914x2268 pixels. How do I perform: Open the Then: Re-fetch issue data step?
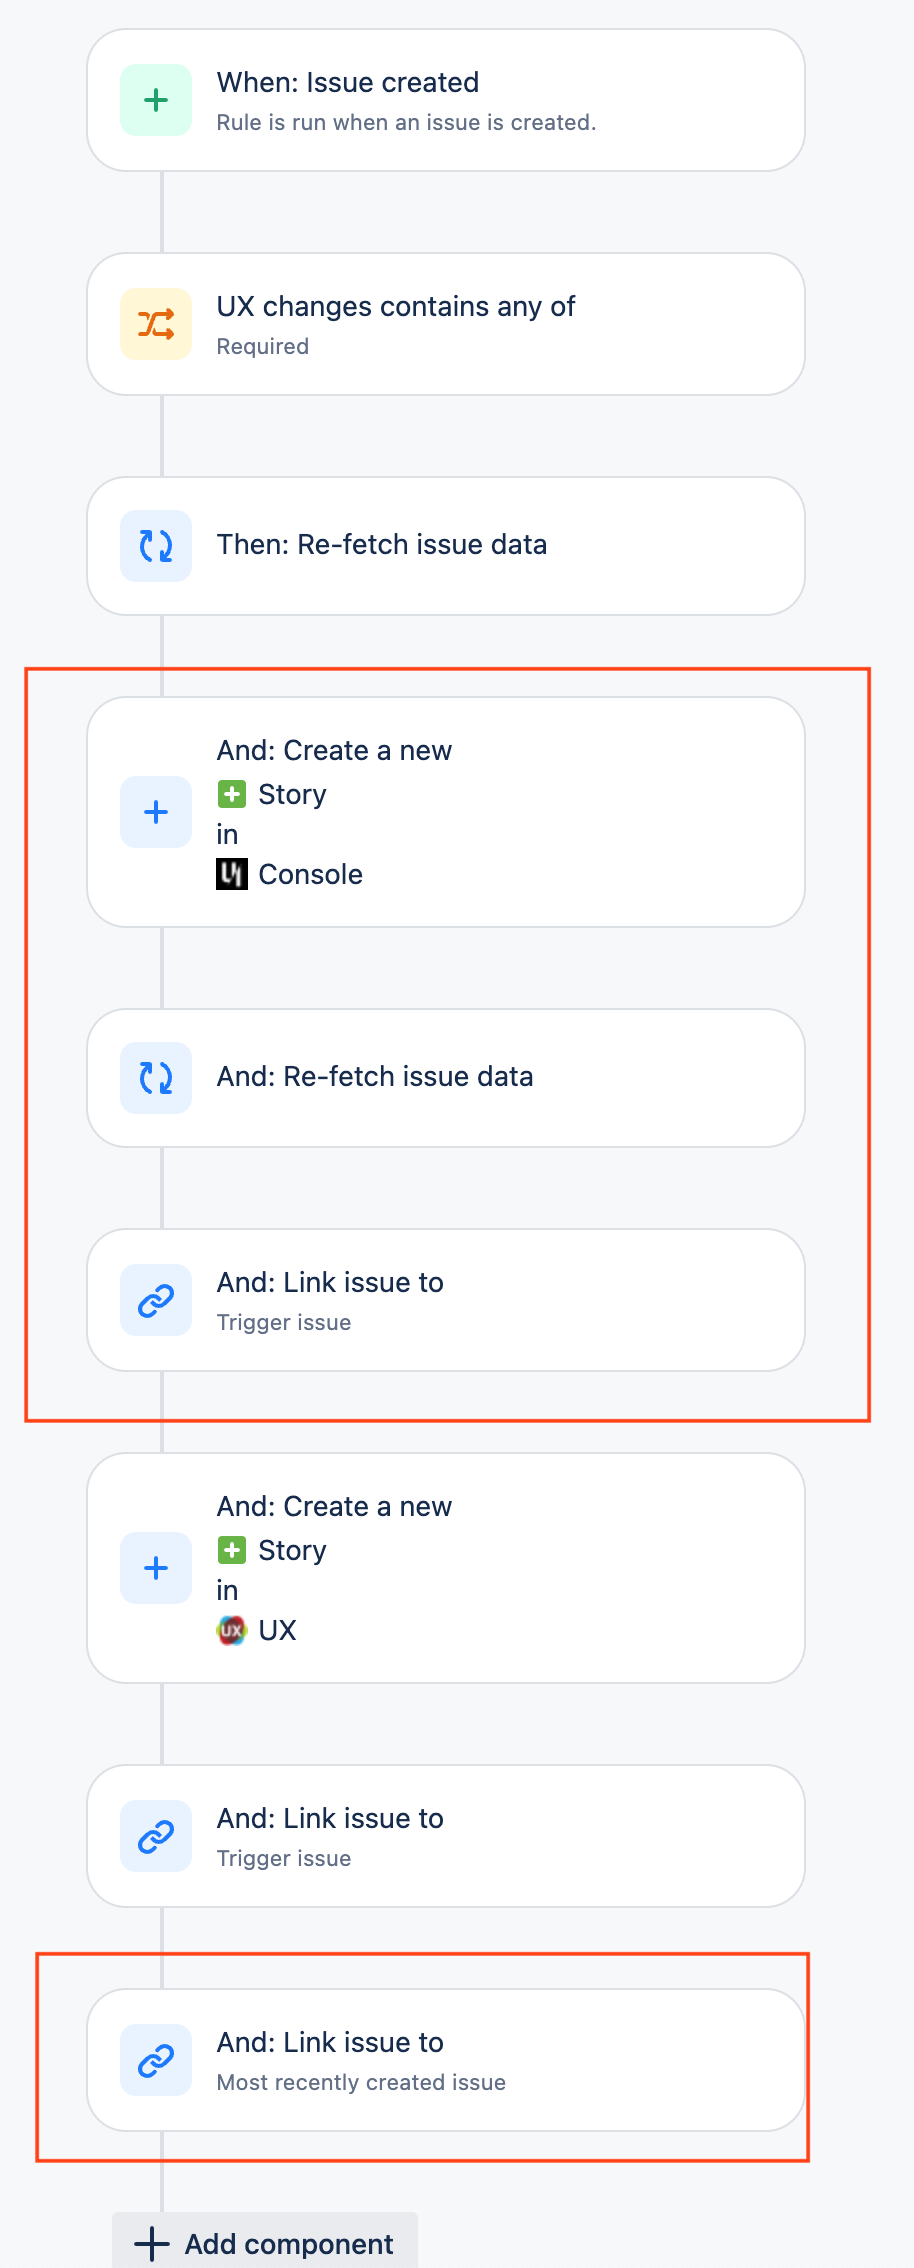tap(446, 545)
